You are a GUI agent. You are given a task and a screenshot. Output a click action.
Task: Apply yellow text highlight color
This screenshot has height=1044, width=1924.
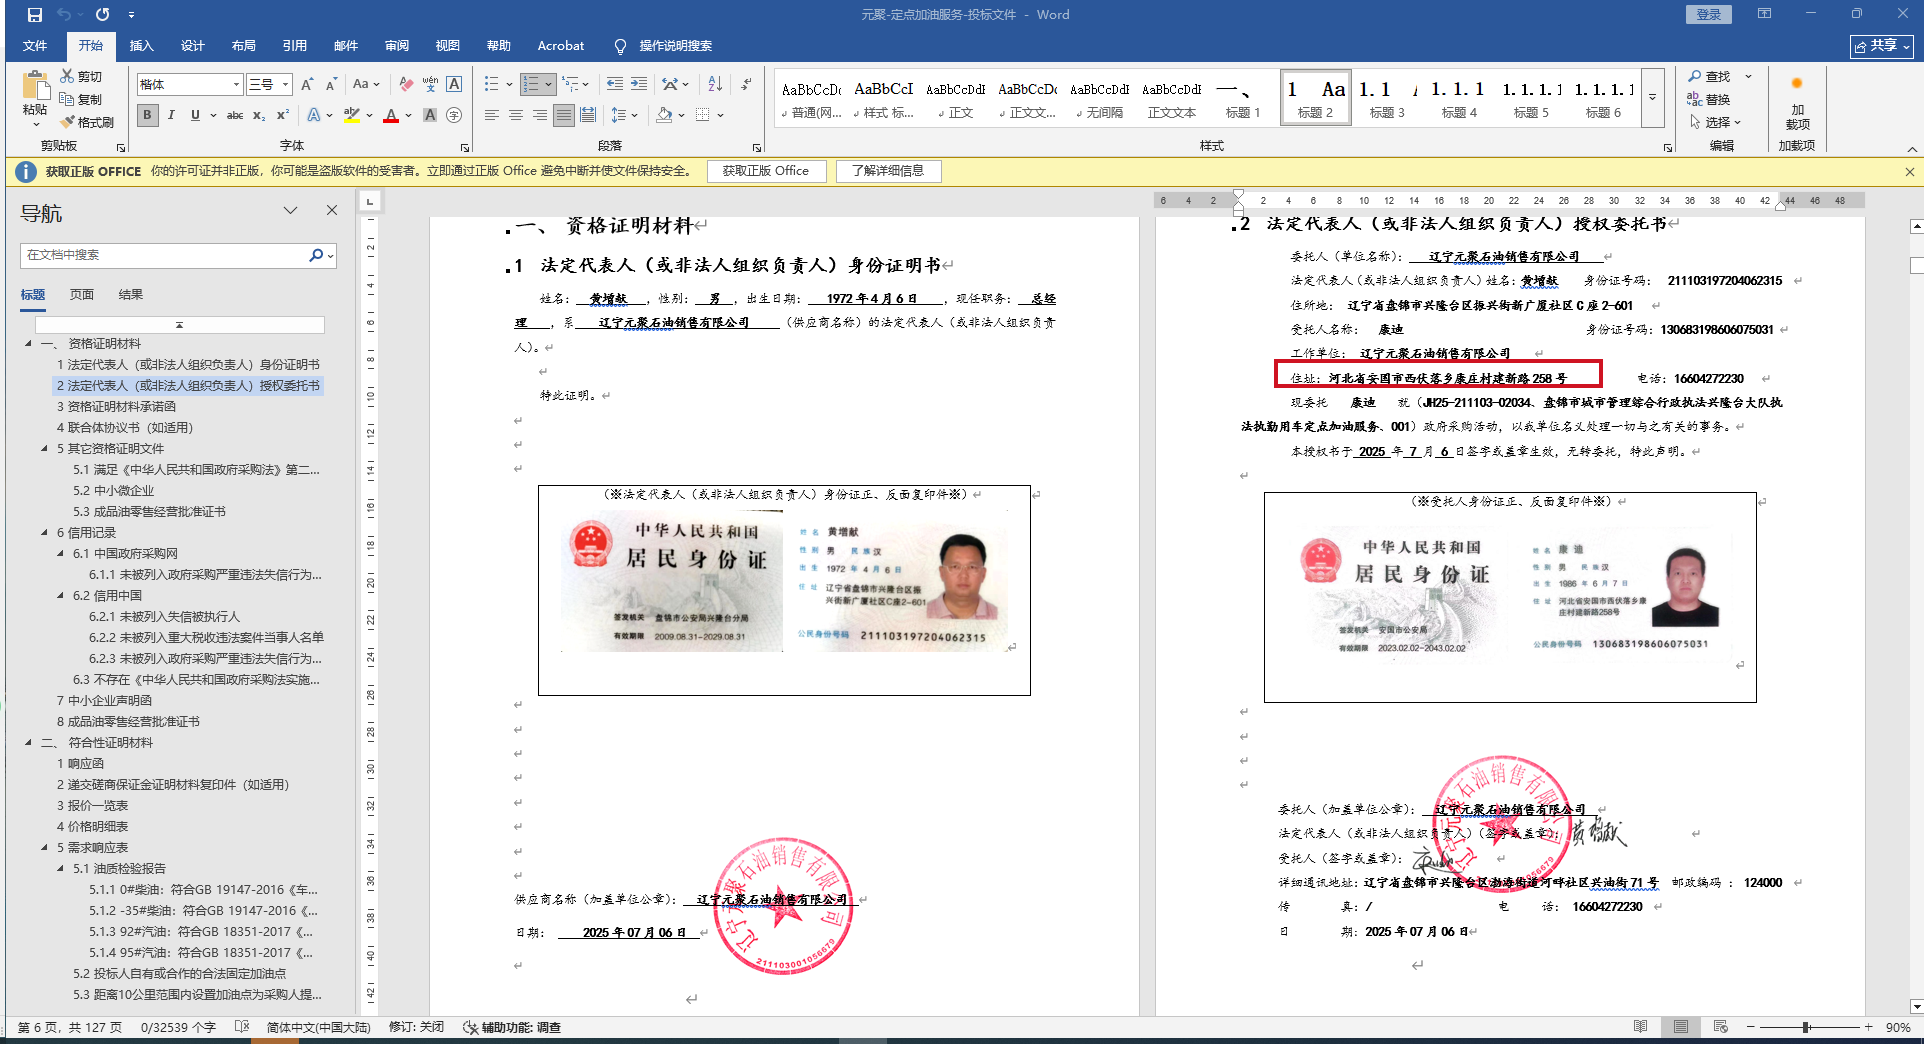352,115
